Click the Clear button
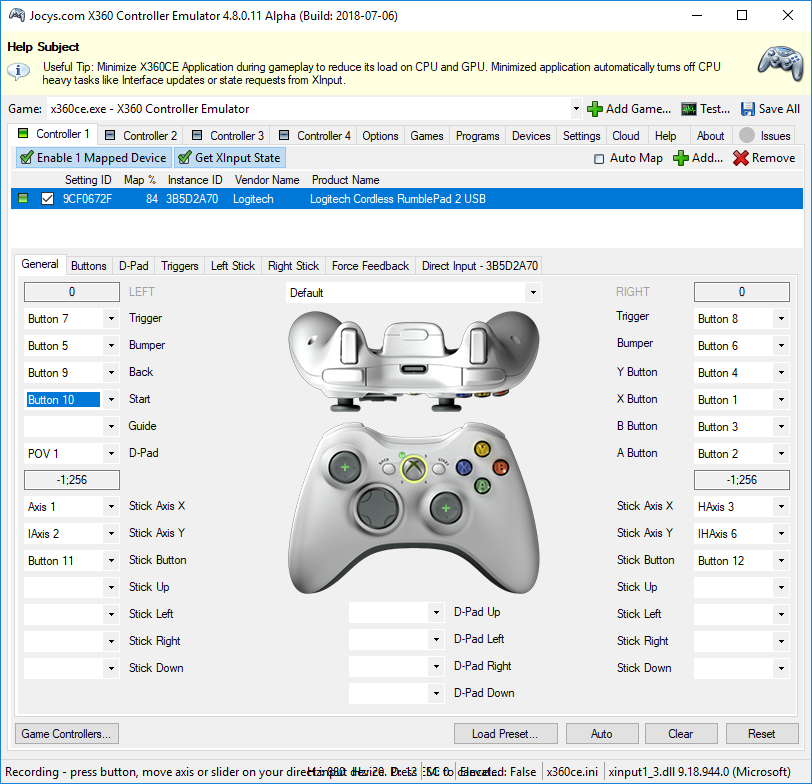 (x=680, y=734)
